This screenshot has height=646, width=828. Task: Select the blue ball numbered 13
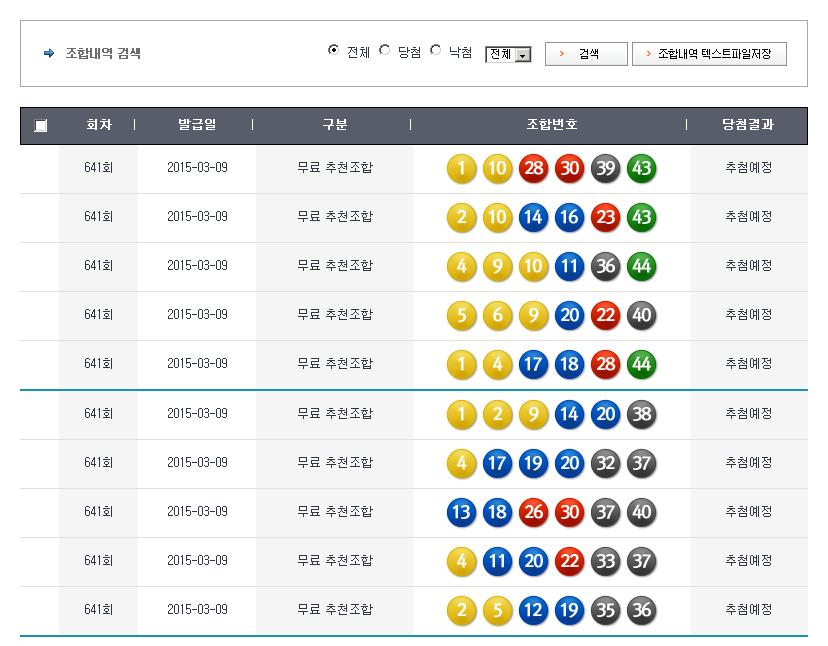pyautogui.click(x=461, y=512)
